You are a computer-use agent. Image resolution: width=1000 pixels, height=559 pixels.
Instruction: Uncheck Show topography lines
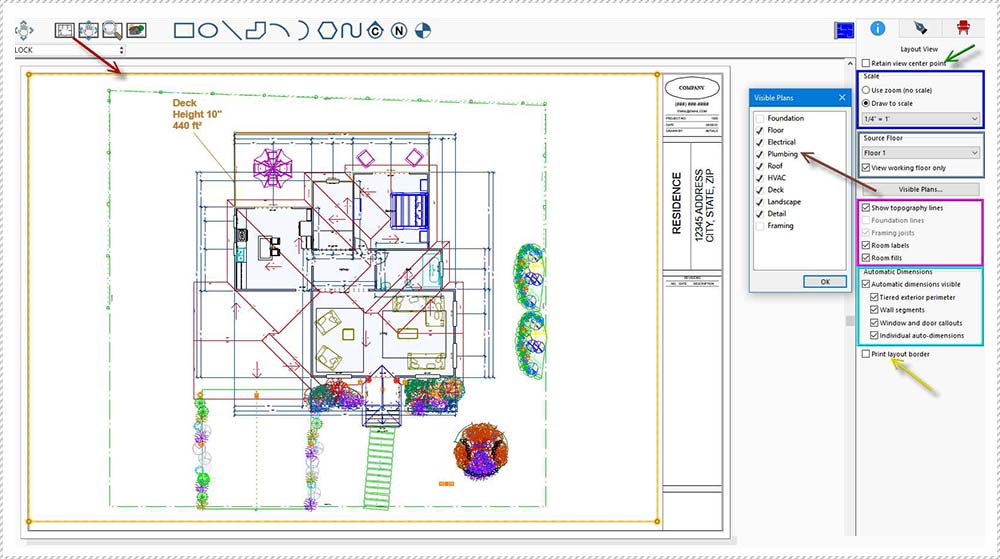pos(866,208)
